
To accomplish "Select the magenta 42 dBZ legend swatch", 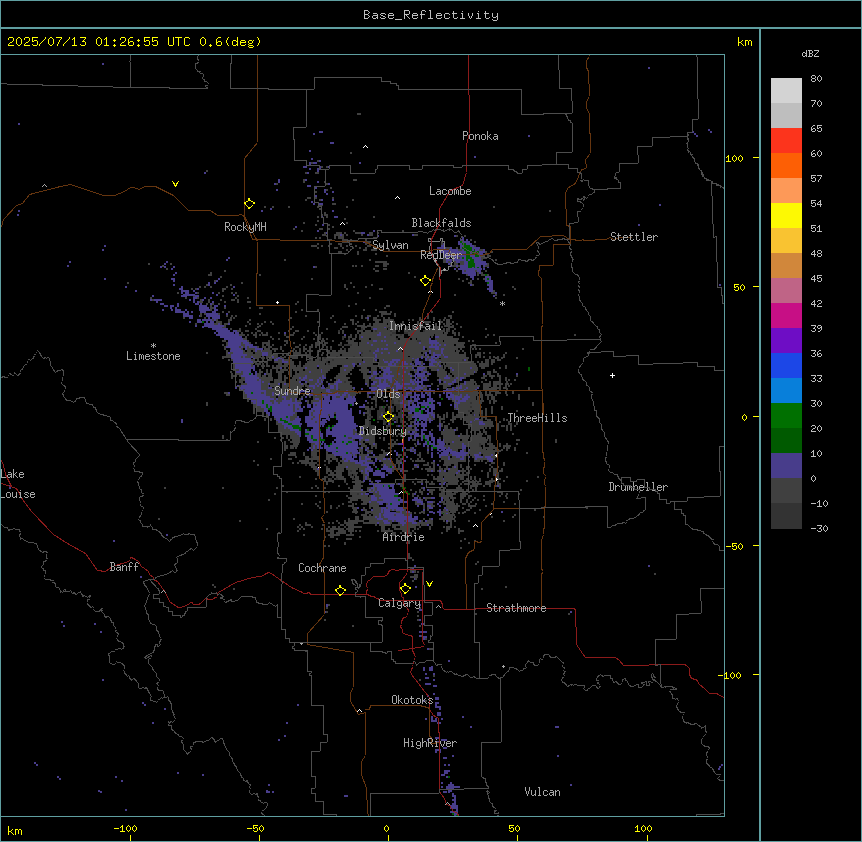I will click(x=786, y=315).
